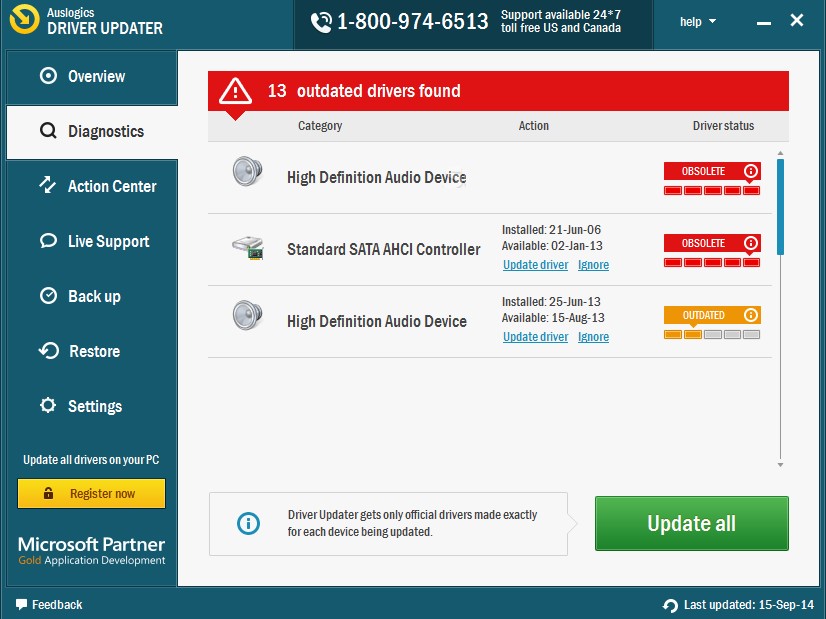Open Settings from the sidebar

[92, 406]
